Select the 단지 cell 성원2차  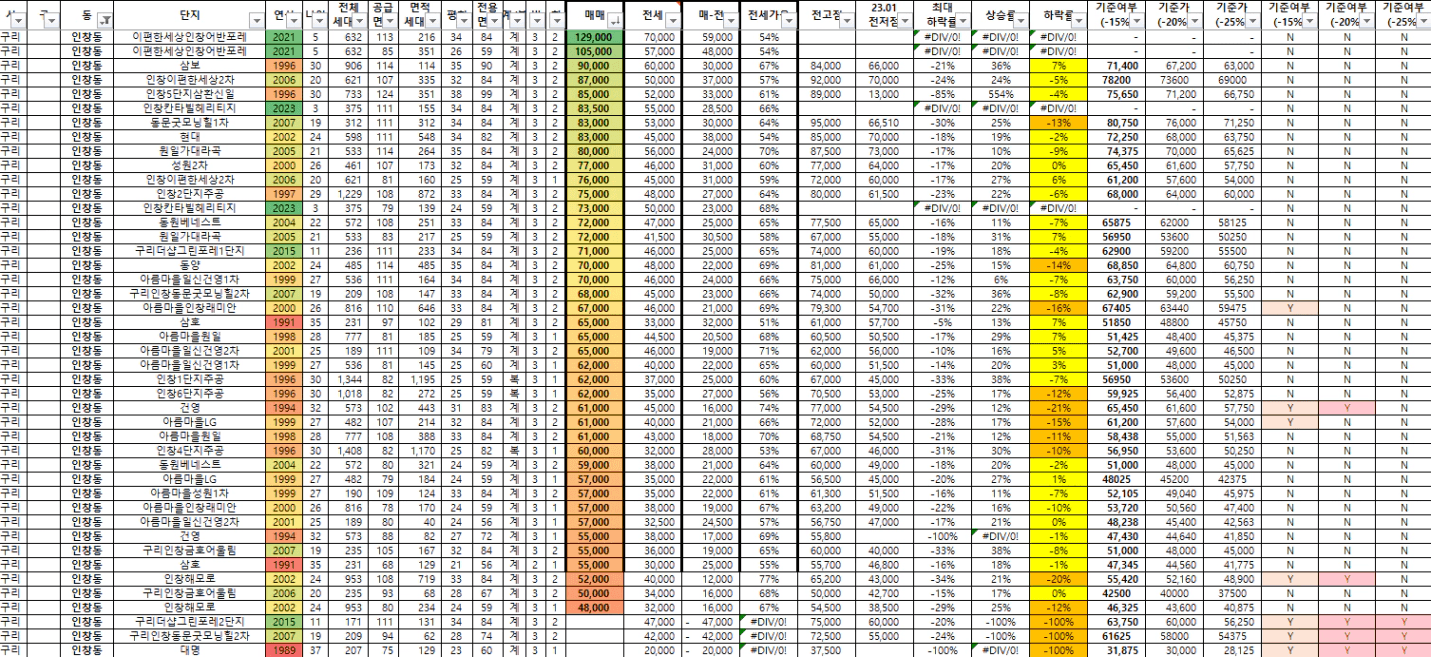tap(190, 165)
